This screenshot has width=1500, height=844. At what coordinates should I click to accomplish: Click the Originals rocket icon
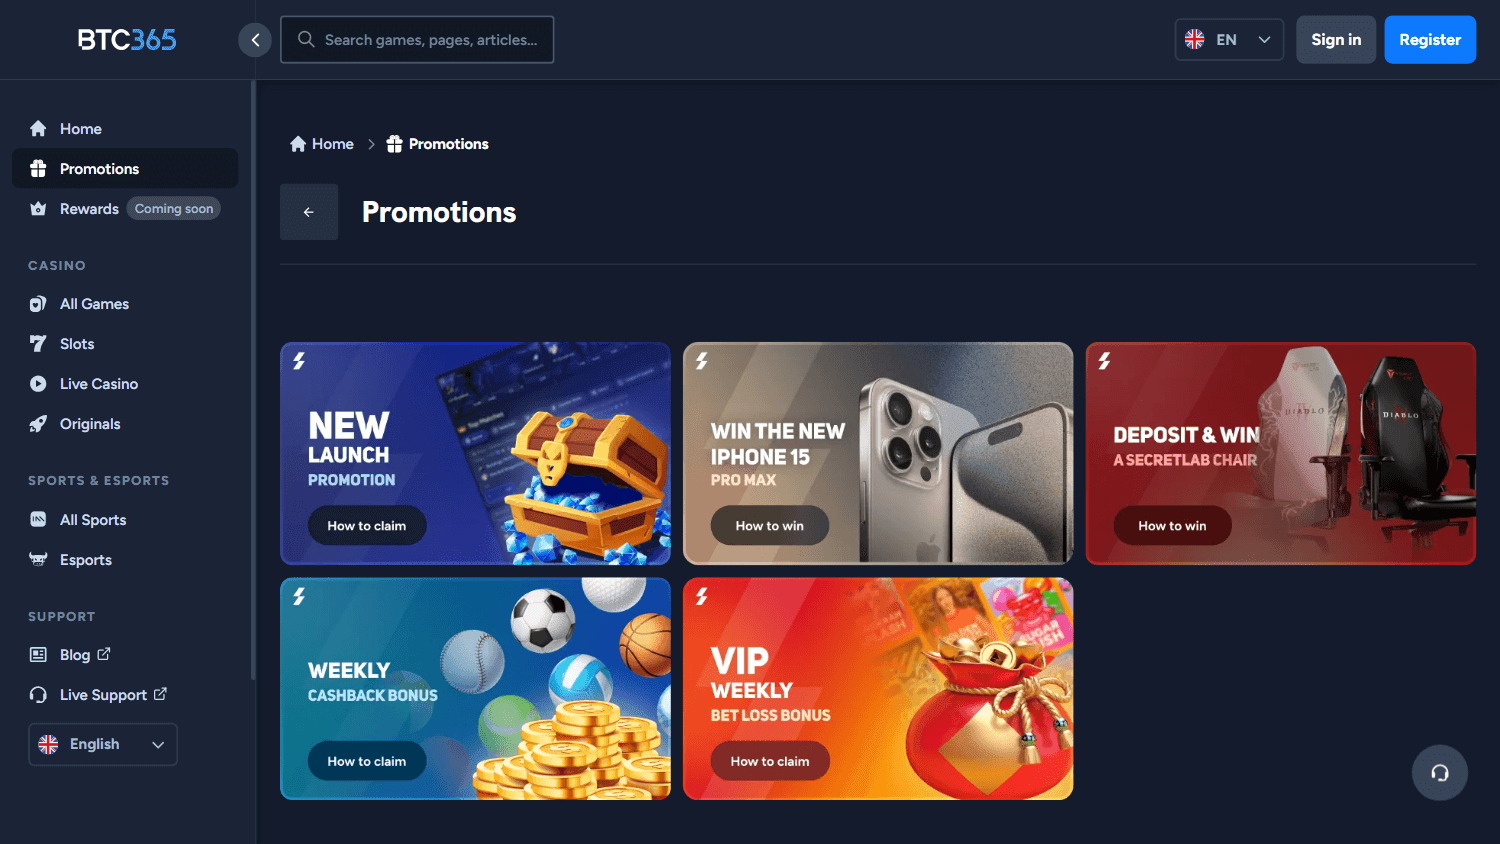[x=38, y=424]
